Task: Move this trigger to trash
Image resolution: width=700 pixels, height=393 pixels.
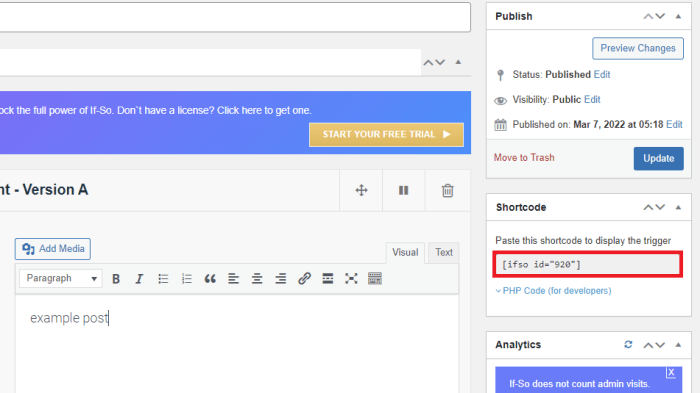Action: pos(524,158)
